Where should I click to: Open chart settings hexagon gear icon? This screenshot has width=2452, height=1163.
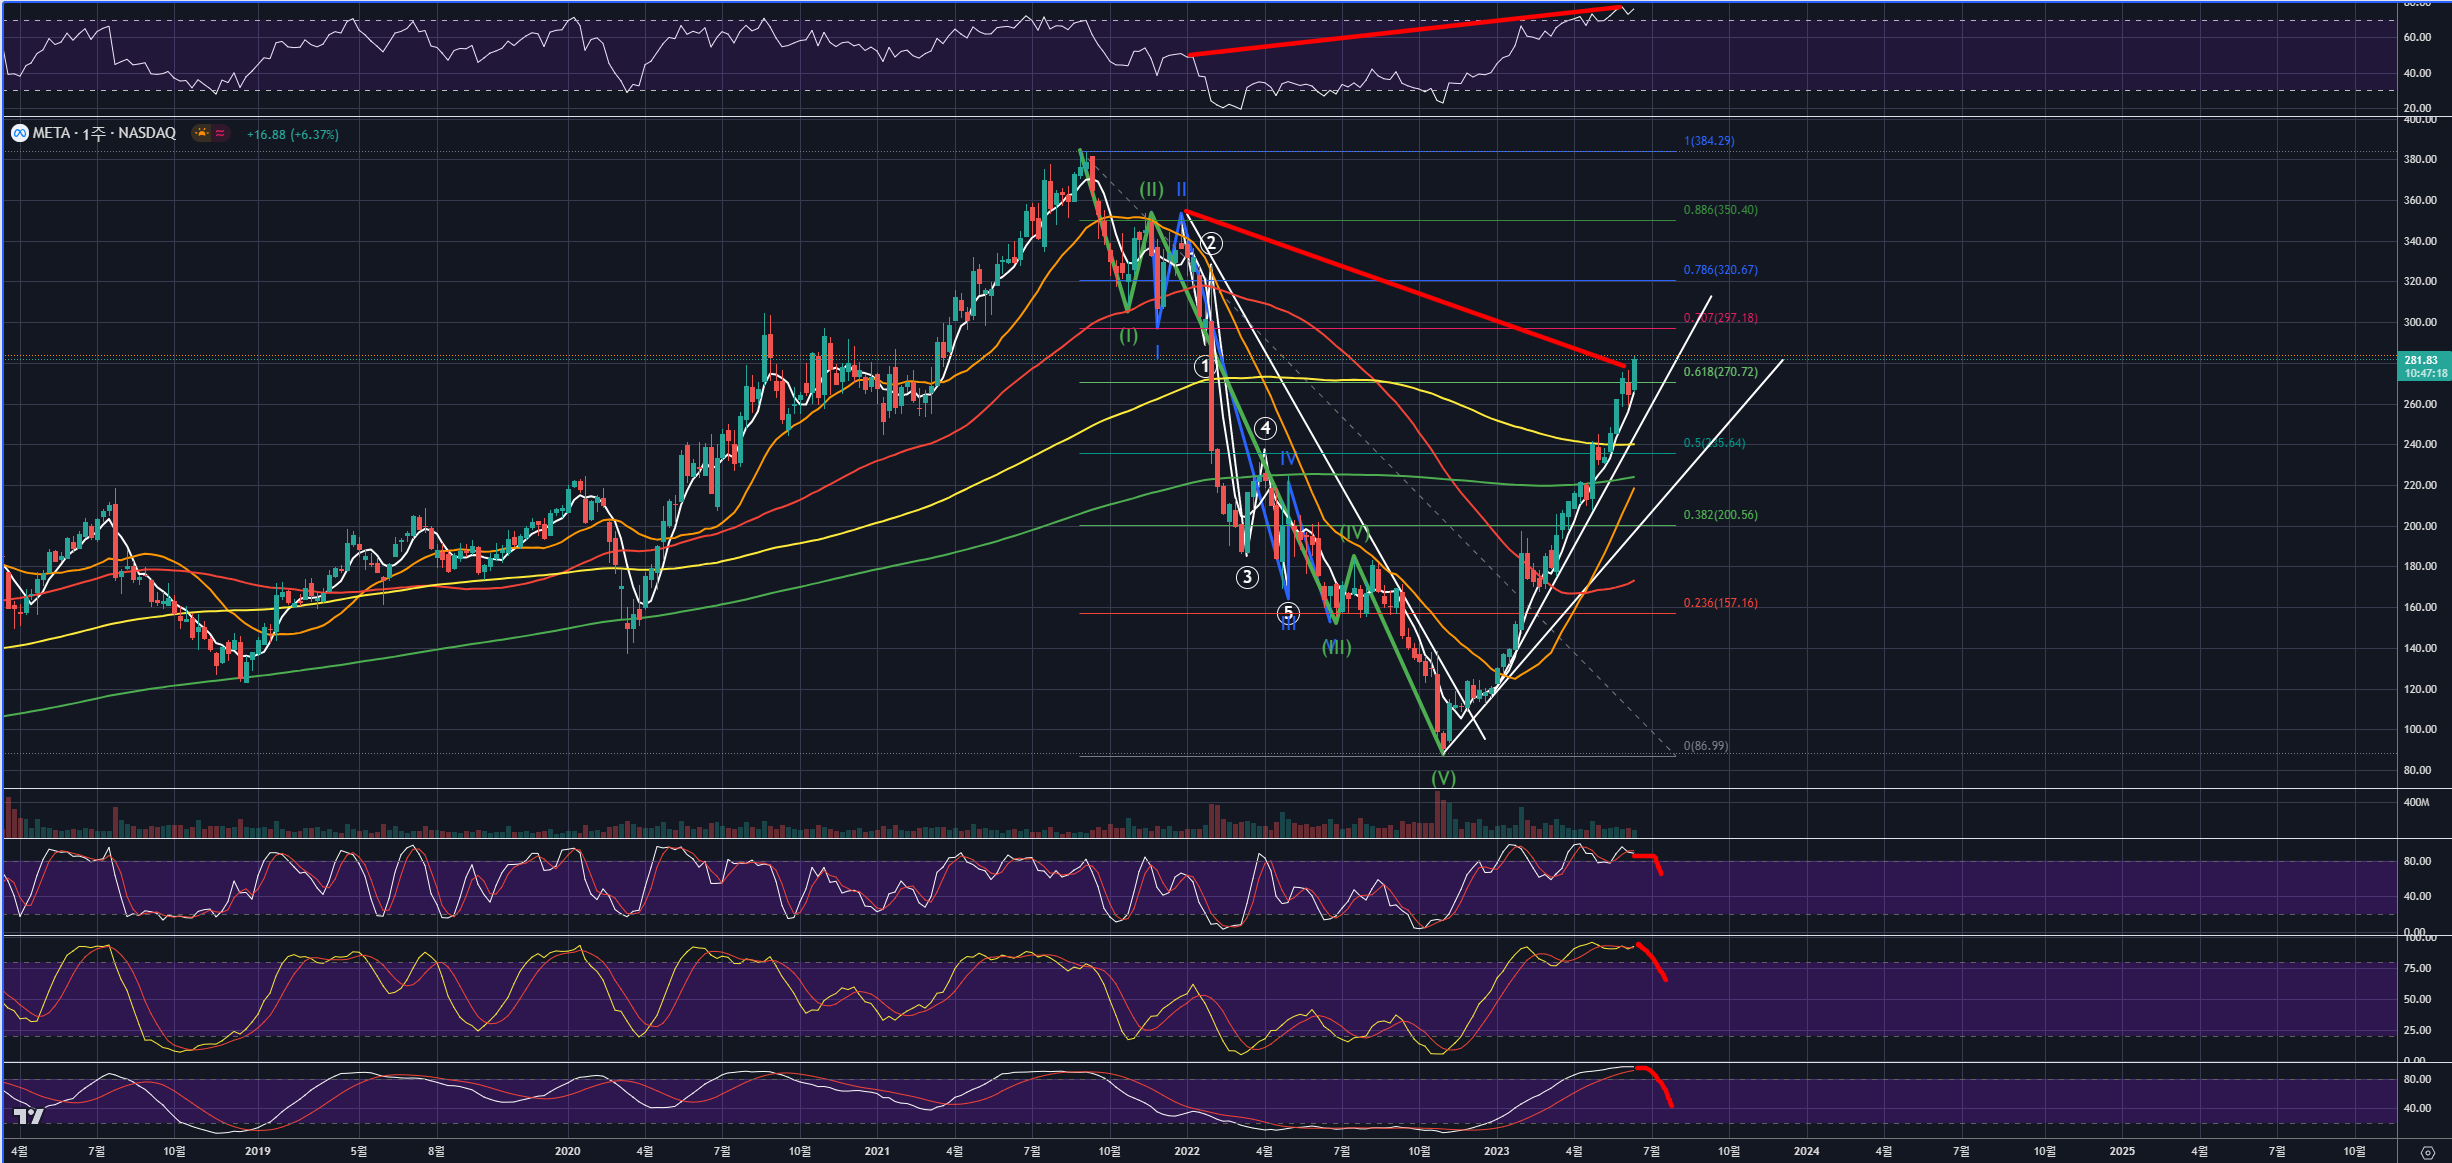click(x=2427, y=1152)
